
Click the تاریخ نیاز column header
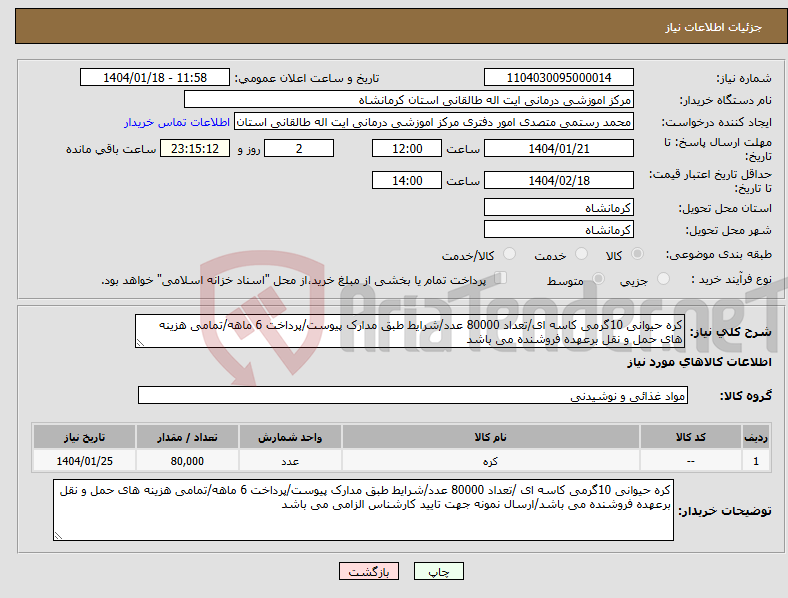[x=84, y=437]
